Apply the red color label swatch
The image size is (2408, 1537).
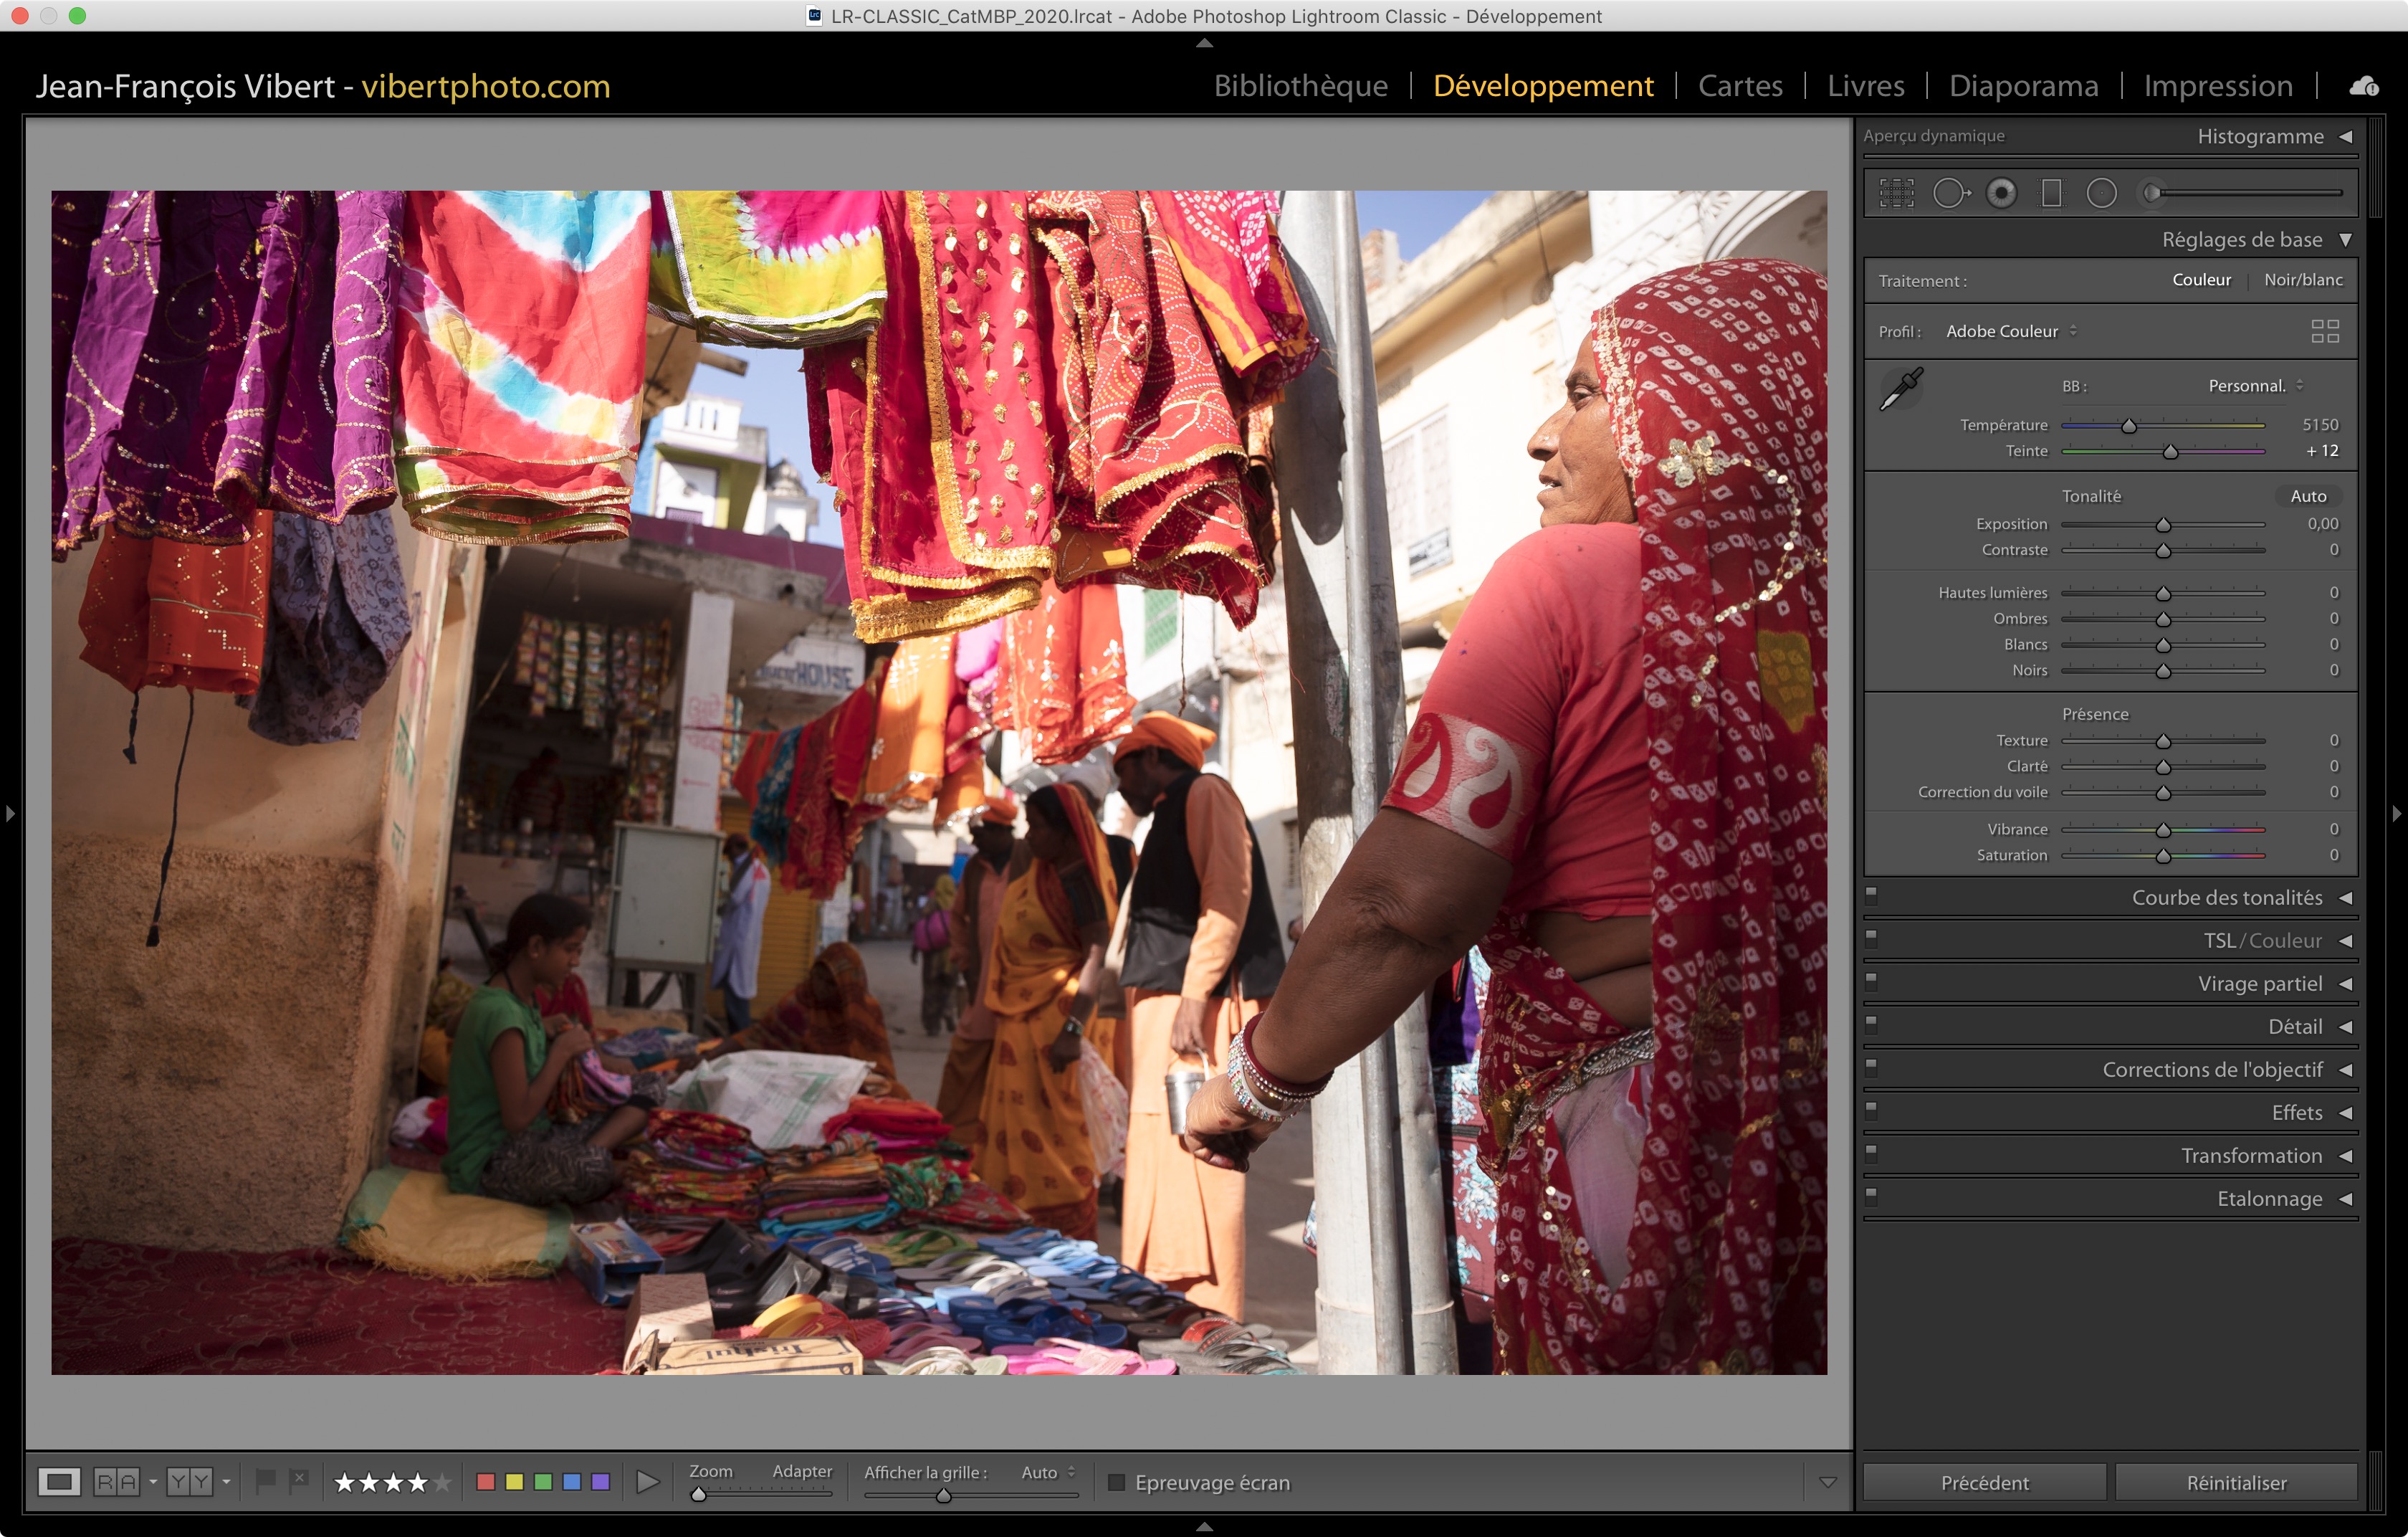pos(486,1482)
